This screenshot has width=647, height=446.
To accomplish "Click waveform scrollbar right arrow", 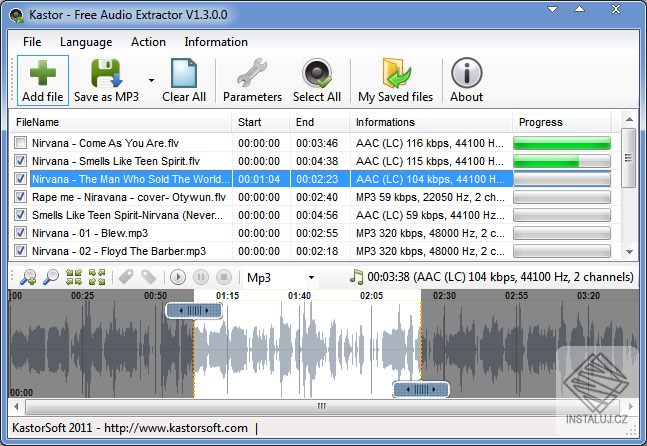I will [630, 406].
